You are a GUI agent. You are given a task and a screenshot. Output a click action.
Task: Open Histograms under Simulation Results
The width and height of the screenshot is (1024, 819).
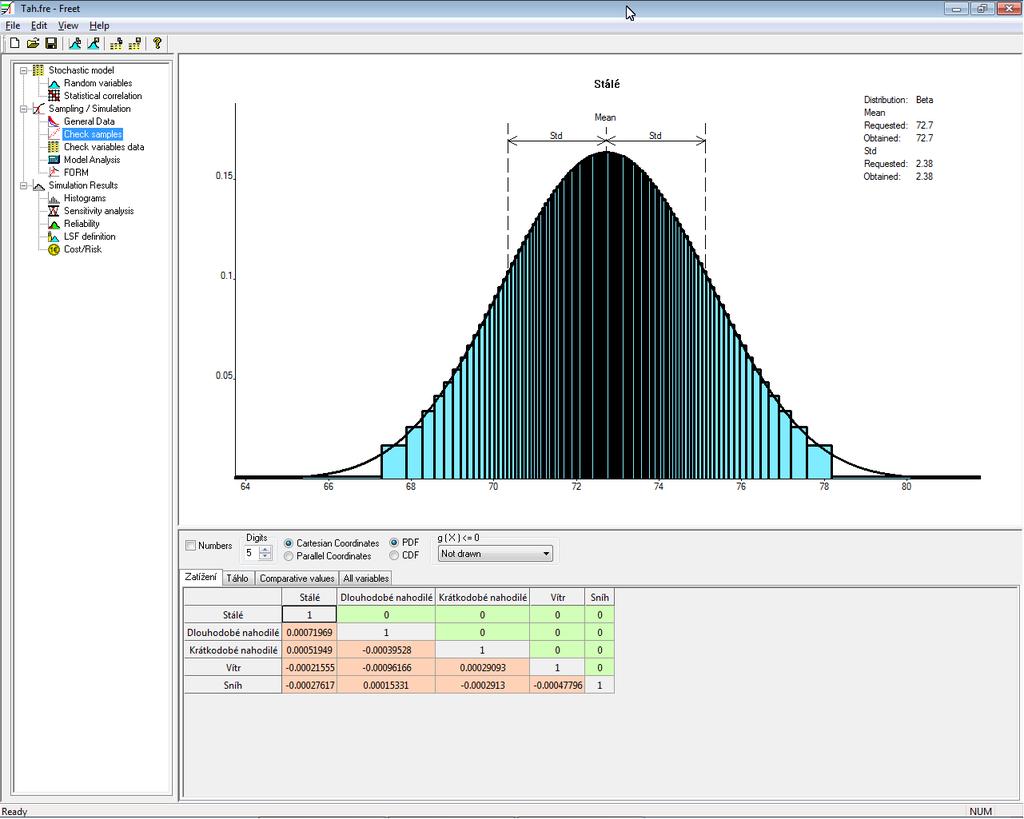85,198
